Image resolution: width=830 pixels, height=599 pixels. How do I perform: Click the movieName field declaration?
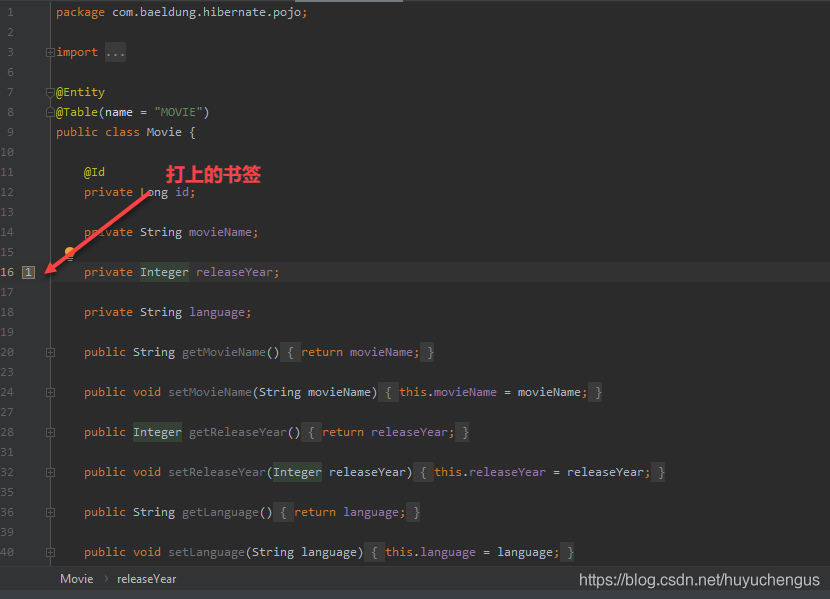220,232
